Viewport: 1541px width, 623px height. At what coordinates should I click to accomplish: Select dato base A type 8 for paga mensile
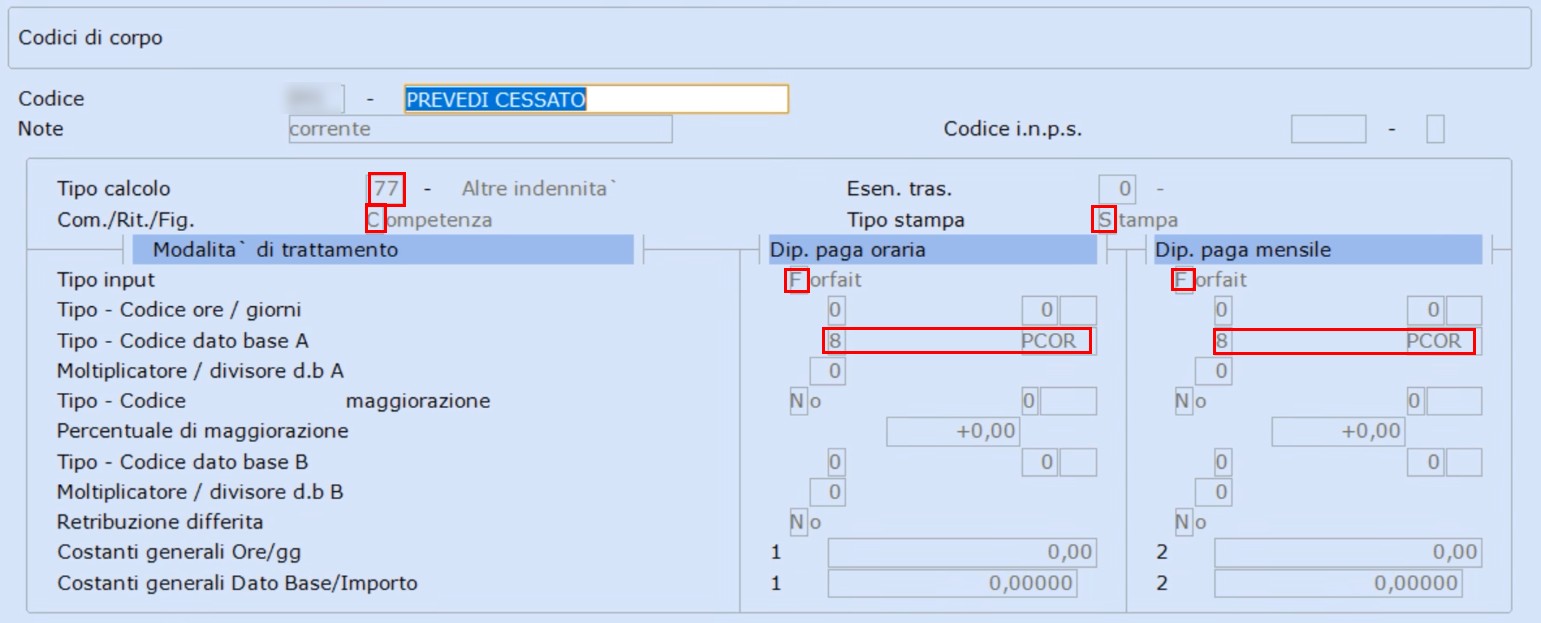[x=1221, y=341]
